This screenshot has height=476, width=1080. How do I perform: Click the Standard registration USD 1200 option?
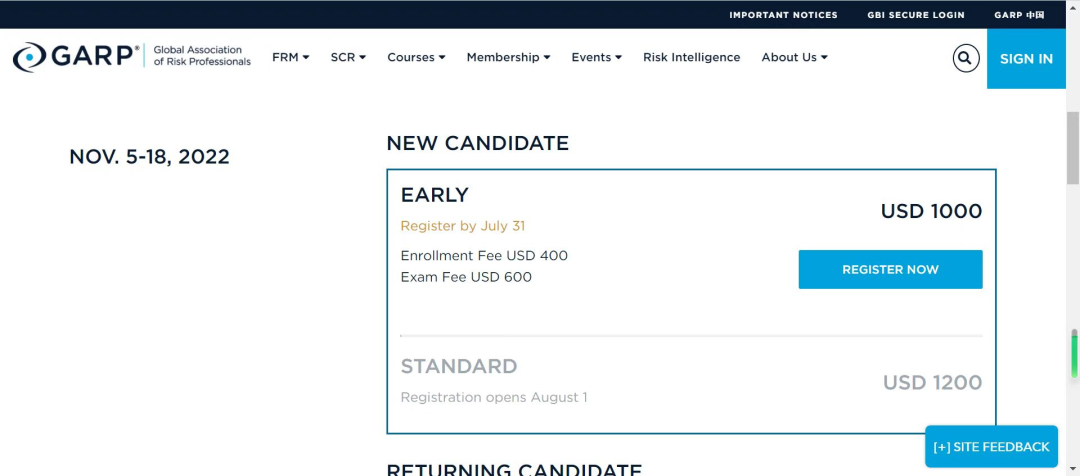coord(932,382)
